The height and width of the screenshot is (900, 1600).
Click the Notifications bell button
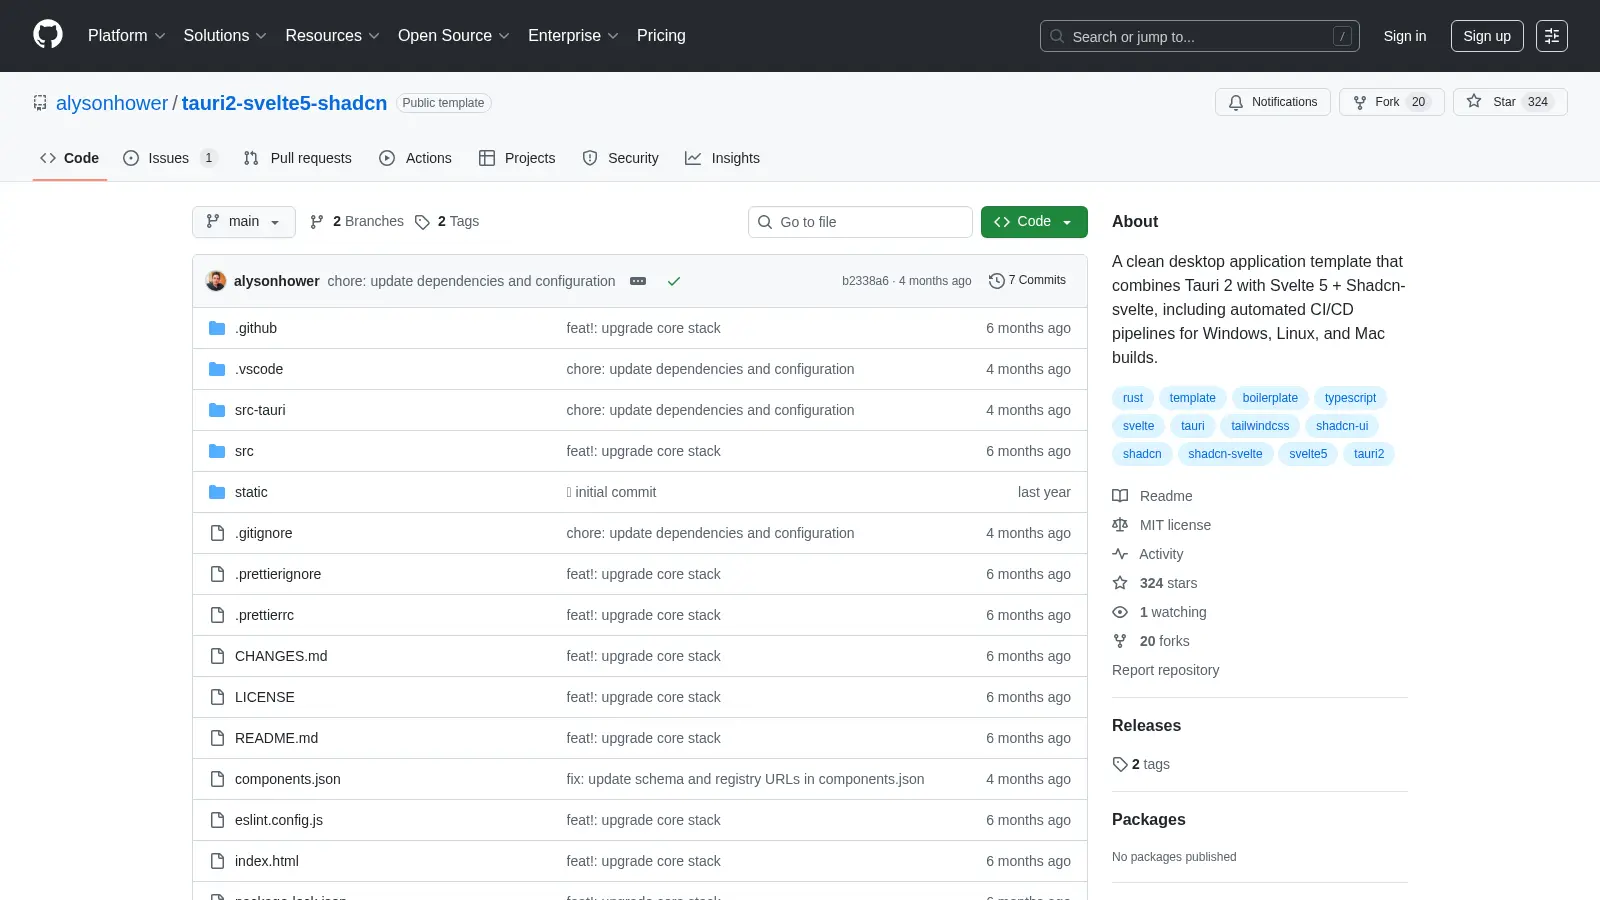coord(1273,102)
